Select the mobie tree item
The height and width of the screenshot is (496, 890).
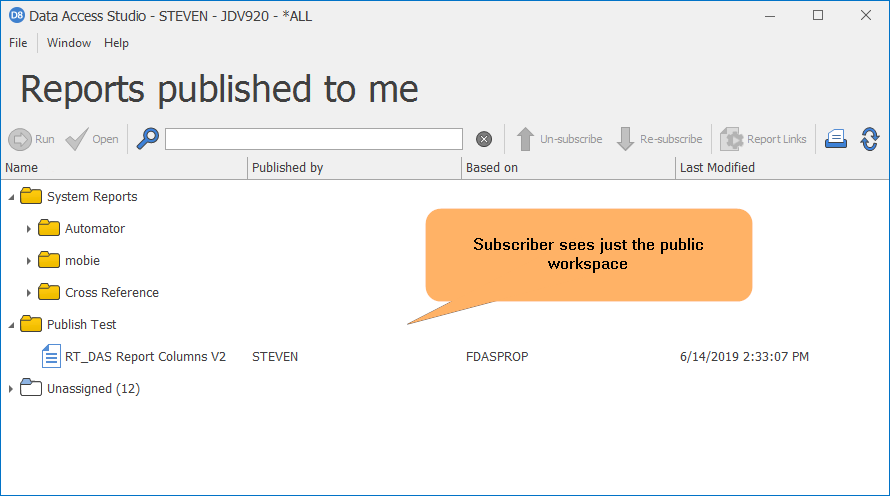tap(82, 260)
